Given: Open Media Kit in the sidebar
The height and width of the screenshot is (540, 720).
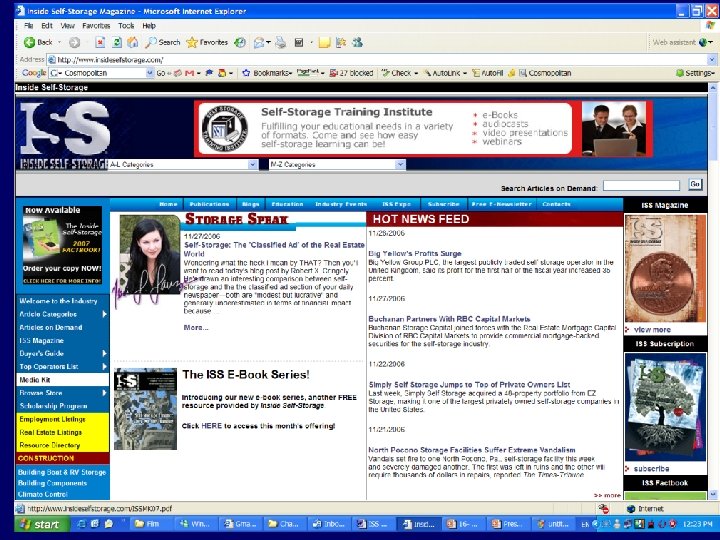Looking at the screenshot, I should coord(62,380).
